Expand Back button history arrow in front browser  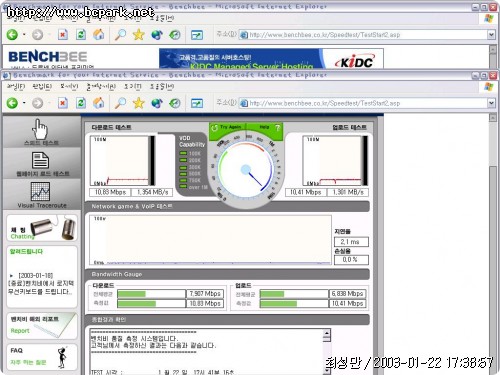[x=24, y=103]
